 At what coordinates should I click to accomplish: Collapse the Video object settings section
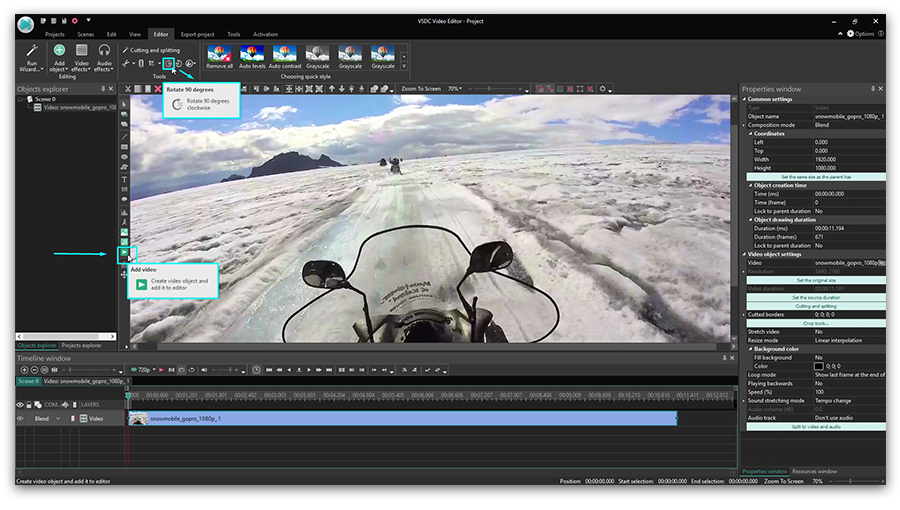pos(744,254)
